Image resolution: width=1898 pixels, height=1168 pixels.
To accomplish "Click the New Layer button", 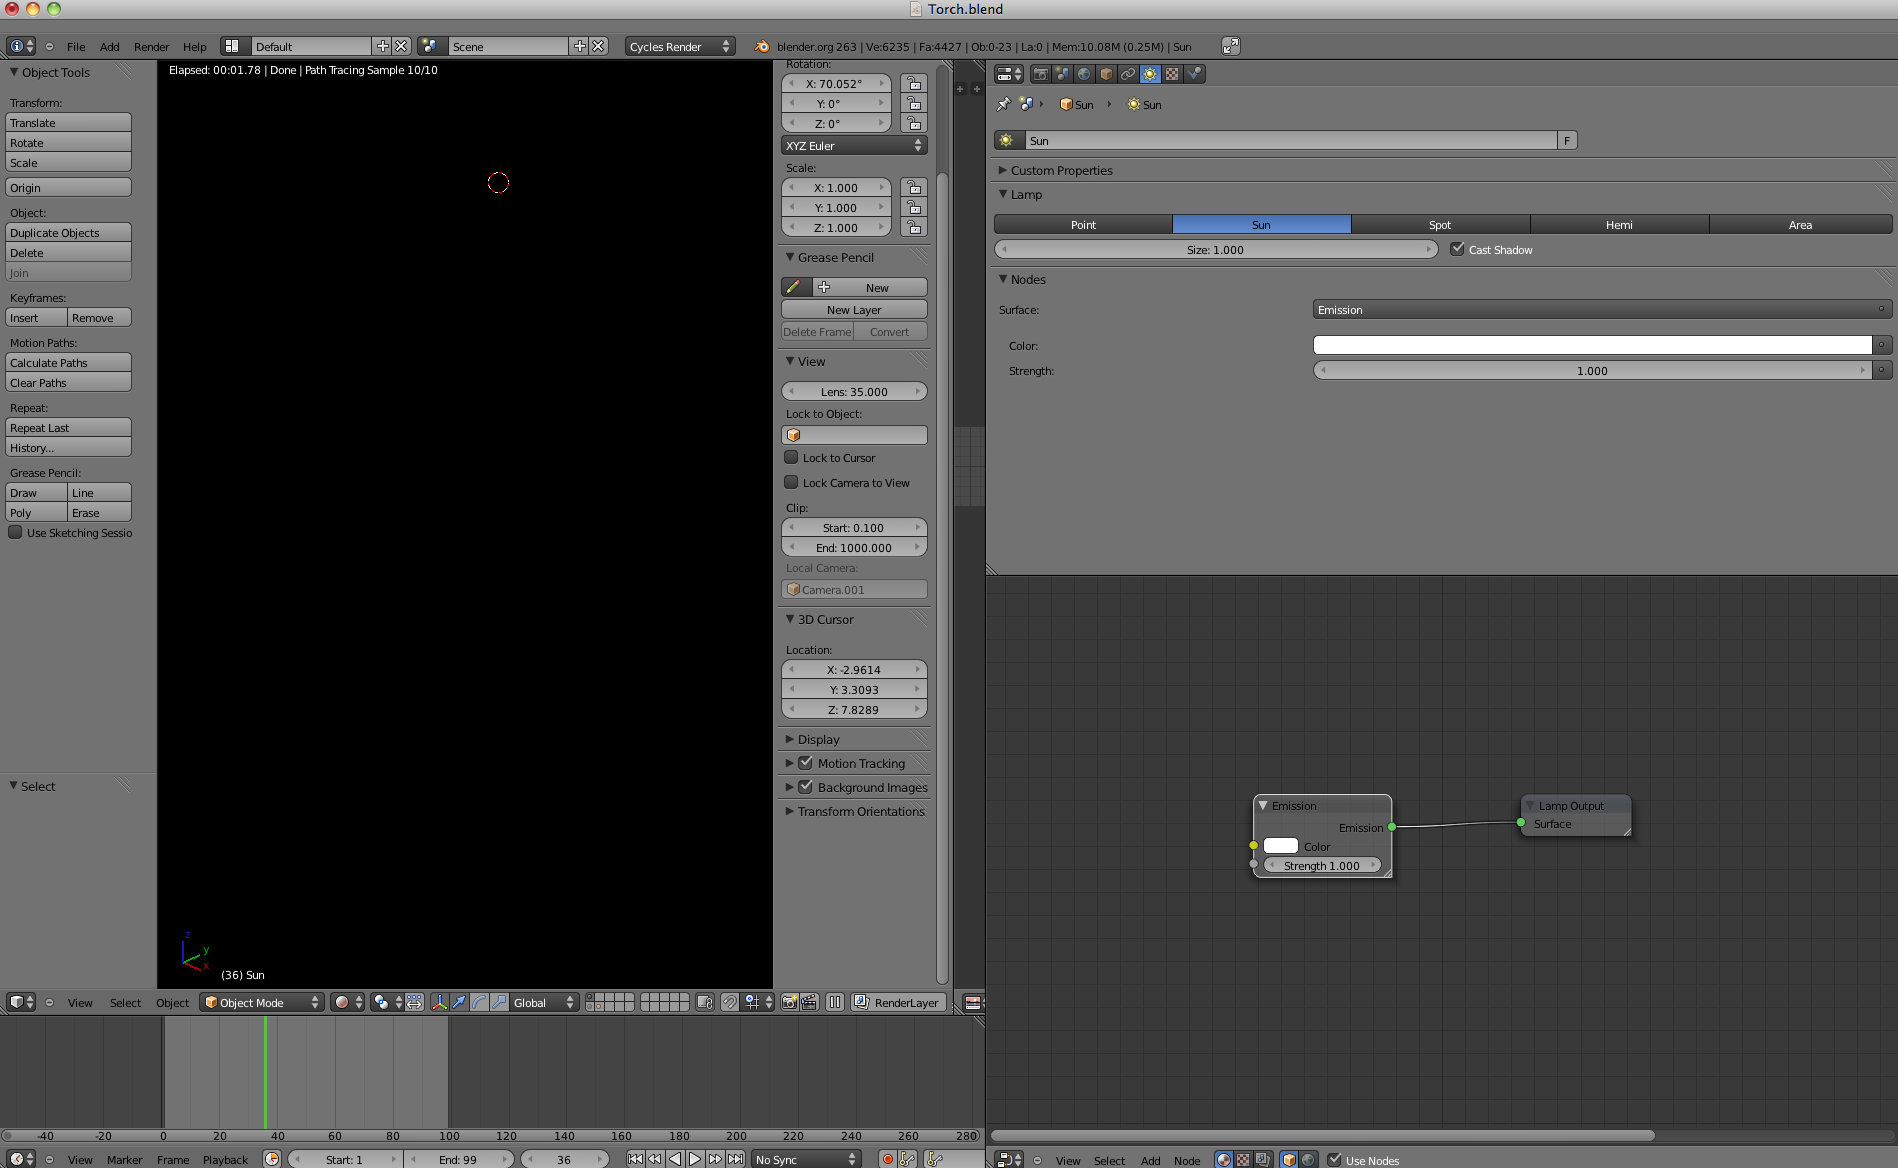I will click(854, 310).
